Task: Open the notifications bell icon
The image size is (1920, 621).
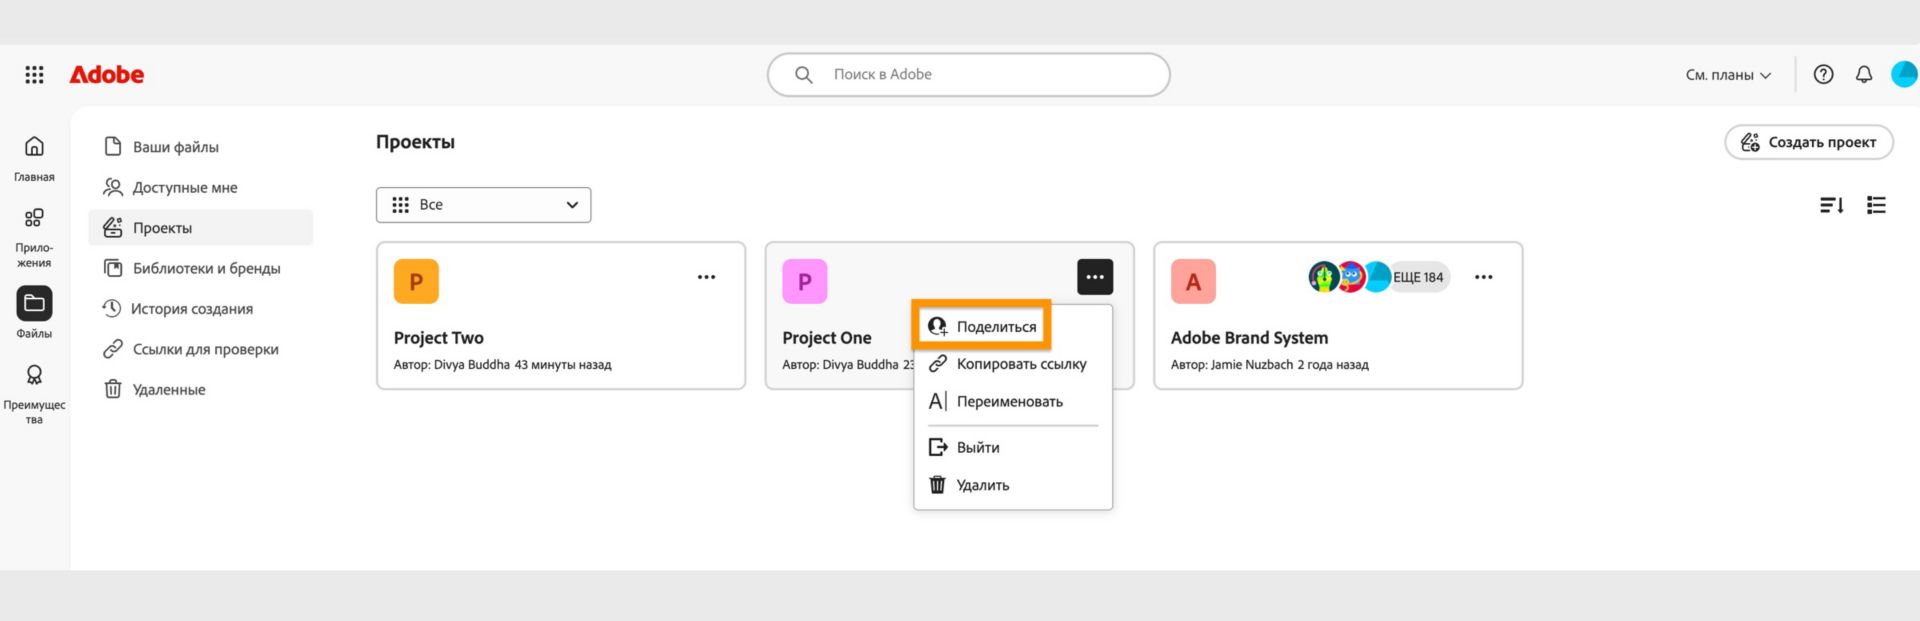Action: pyautogui.click(x=1864, y=75)
